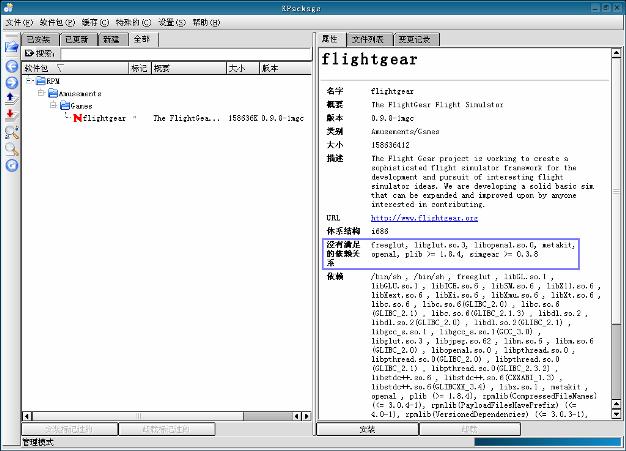Viewport: 626px width, 451px height.
Task: Open the 设置(S) menu
Action: click(172, 22)
